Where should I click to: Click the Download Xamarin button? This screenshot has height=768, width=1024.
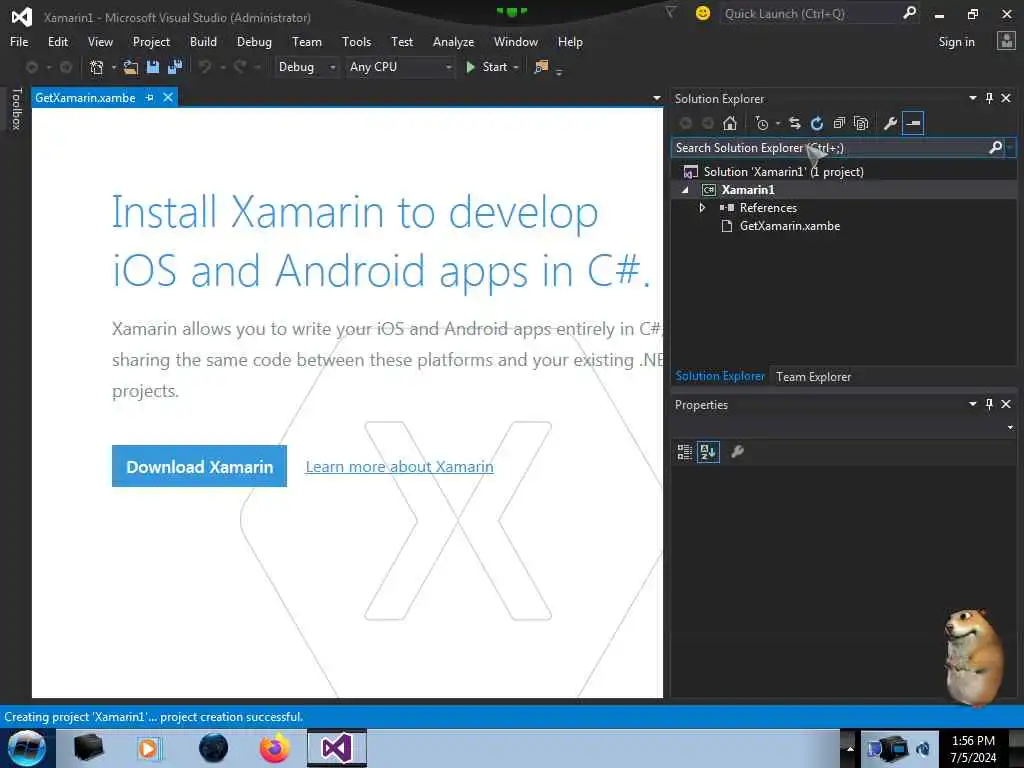click(x=199, y=466)
